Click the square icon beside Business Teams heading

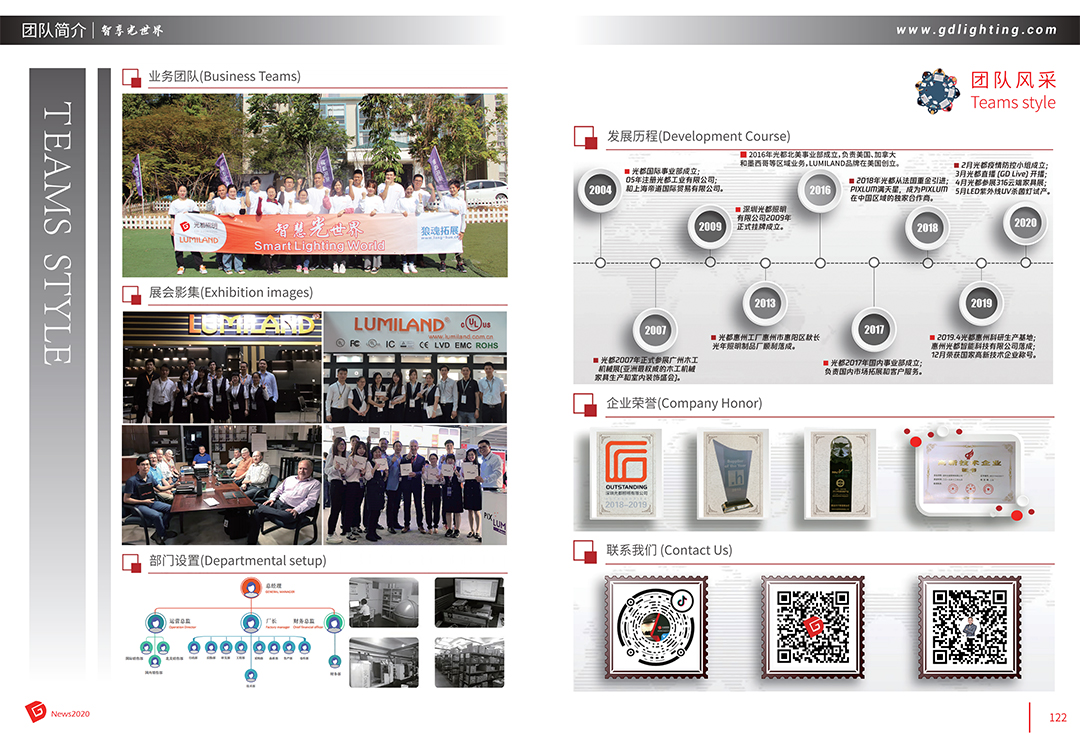(x=131, y=77)
